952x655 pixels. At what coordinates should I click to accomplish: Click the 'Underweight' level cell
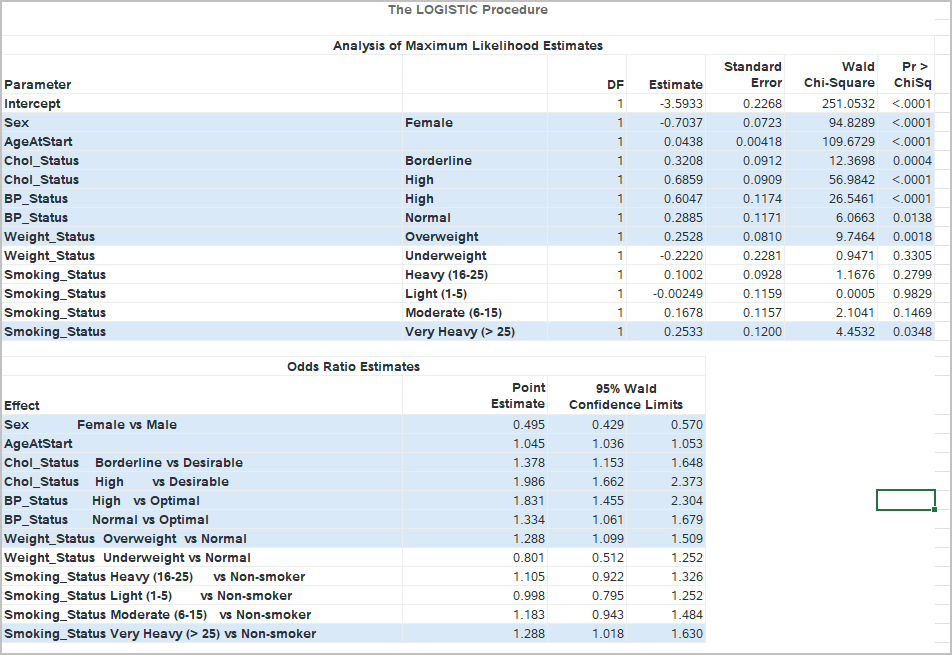(445, 256)
